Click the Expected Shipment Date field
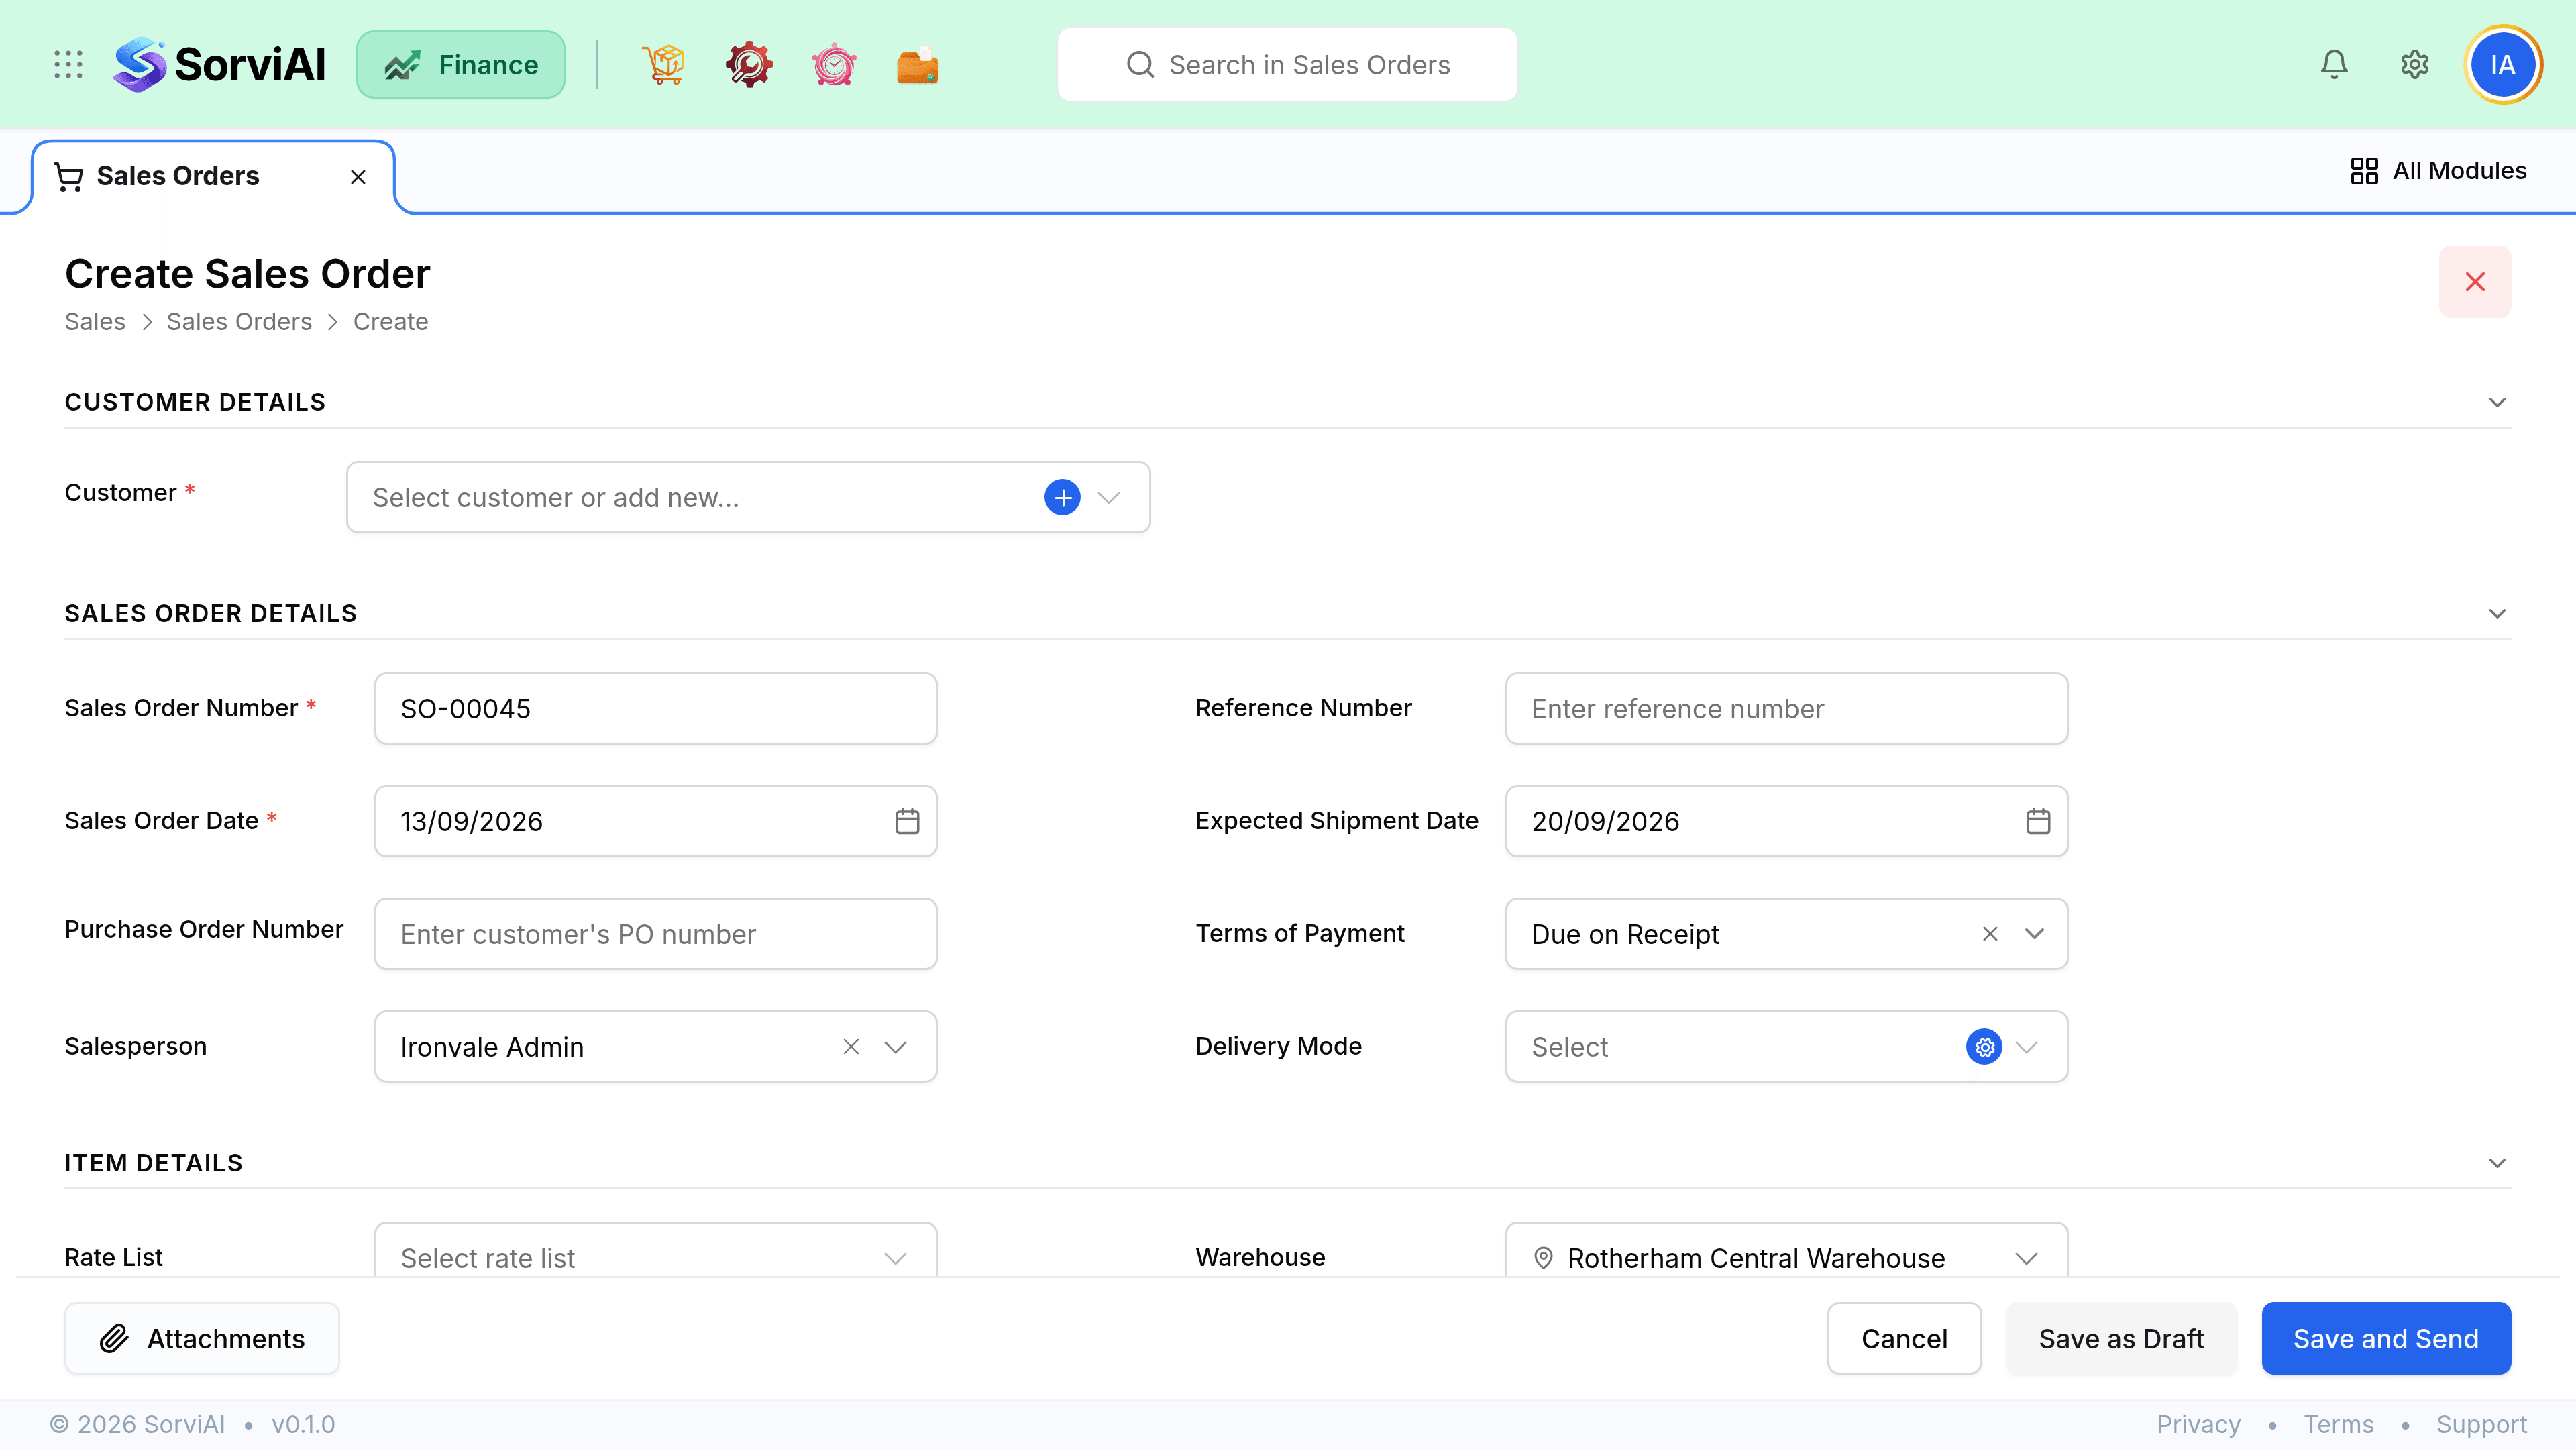2576x1449 pixels. tap(1786, 821)
